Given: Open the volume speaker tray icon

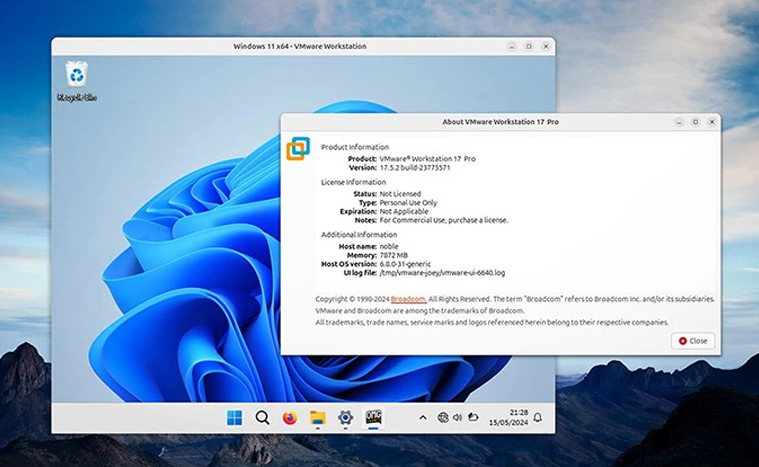Looking at the screenshot, I should click(x=457, y=417).
